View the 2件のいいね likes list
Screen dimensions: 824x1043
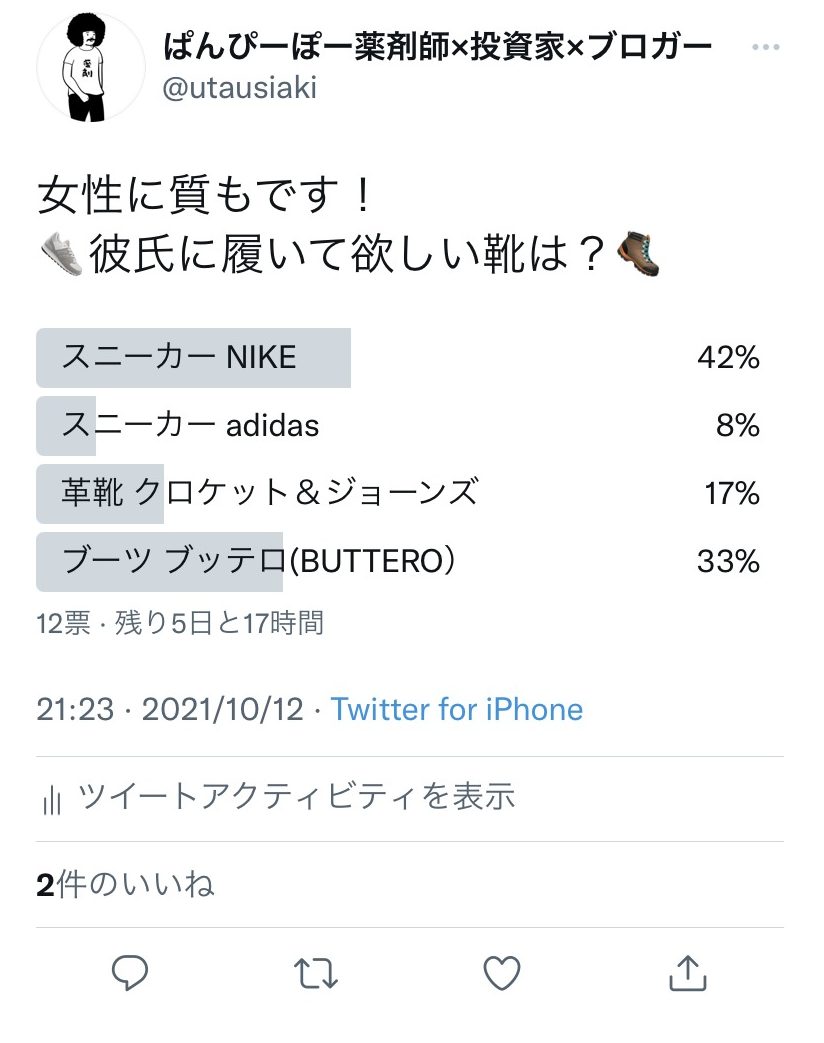(x=126, y=885)
